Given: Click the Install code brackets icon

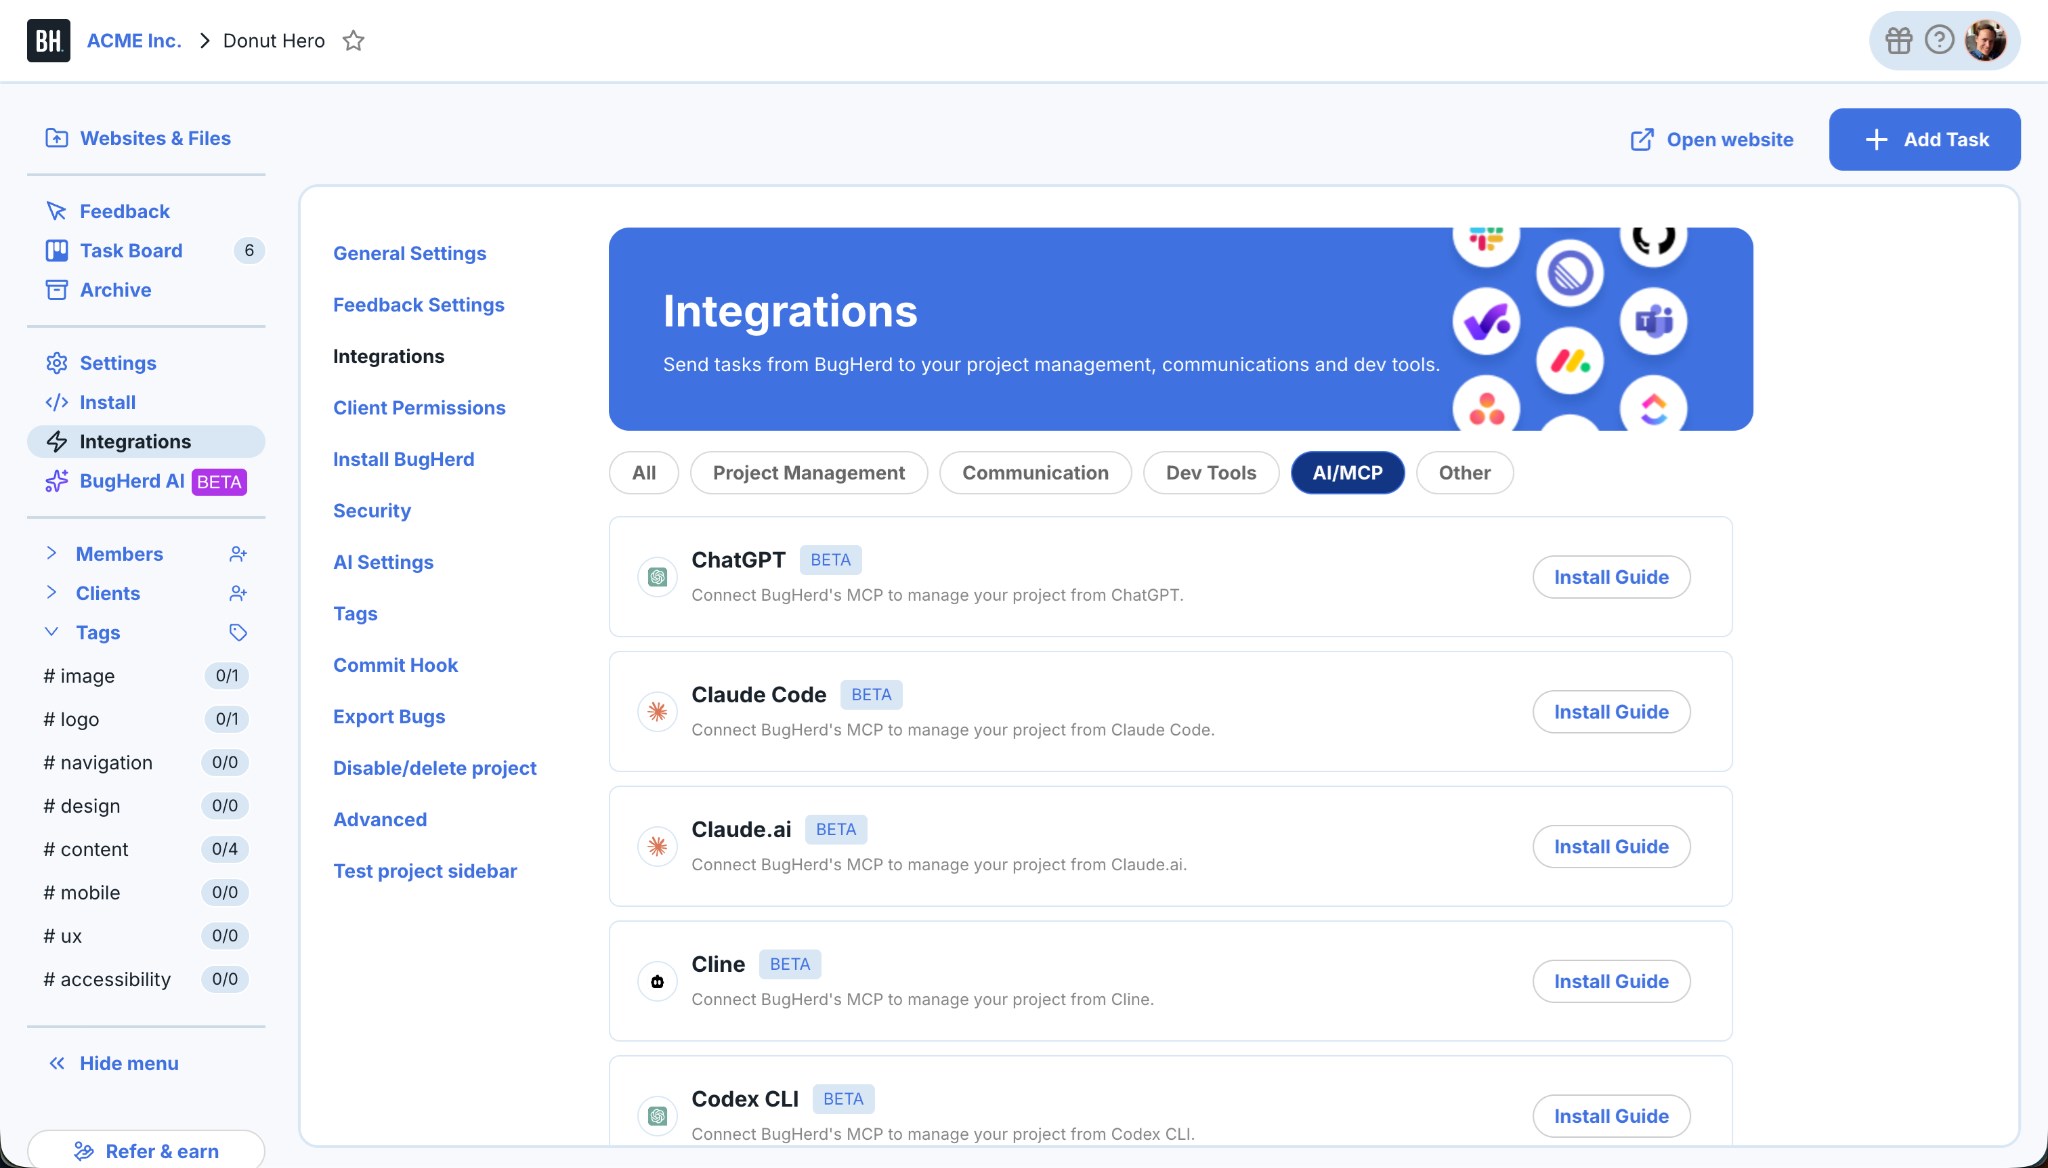Looking at the screenshot, I should [57, 402].
